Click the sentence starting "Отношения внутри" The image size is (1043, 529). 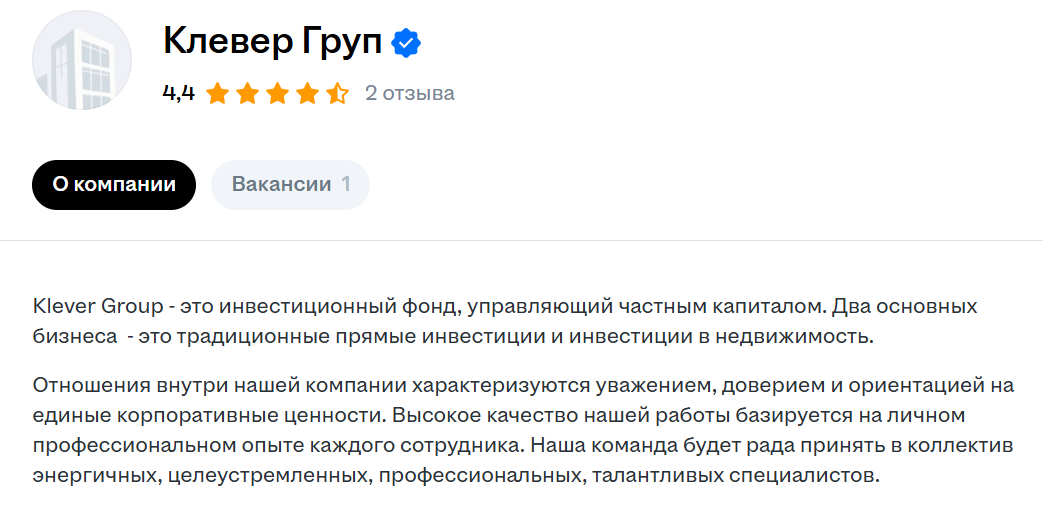click(300, 385)
